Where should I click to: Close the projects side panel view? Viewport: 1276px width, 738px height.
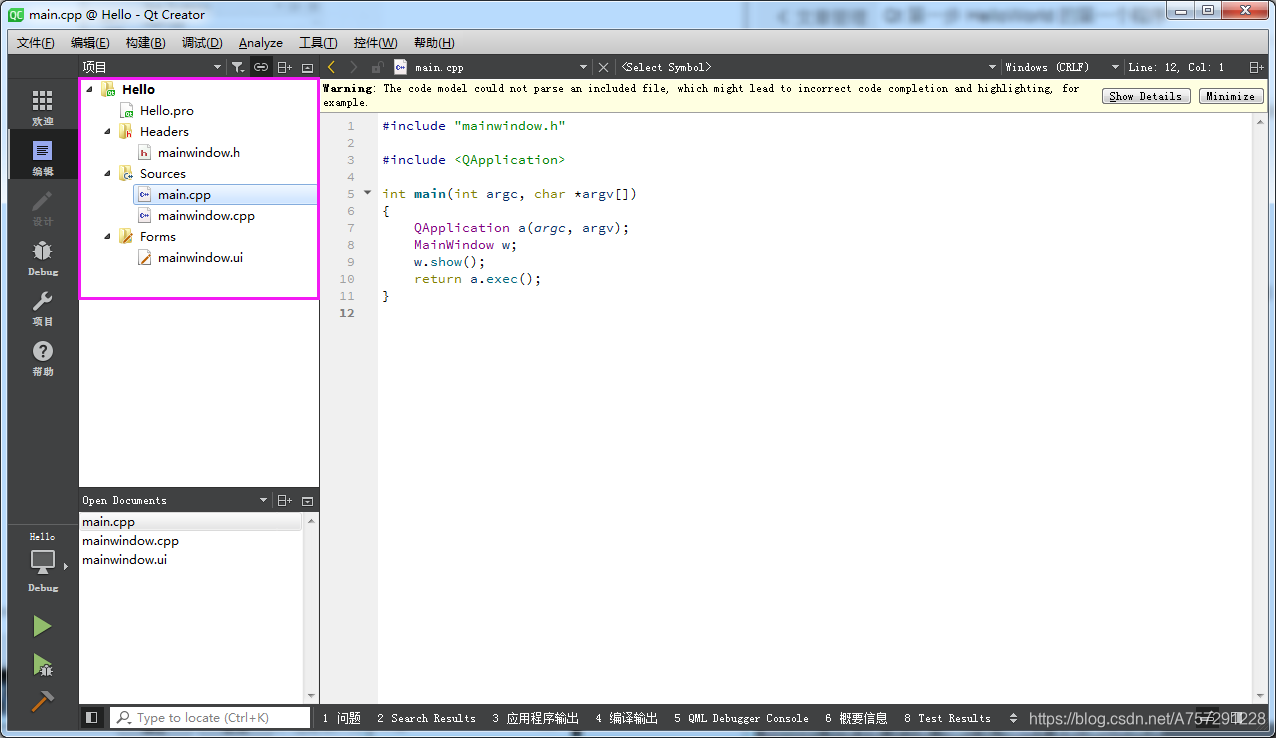pyautogui.click(x=307, y=67)
